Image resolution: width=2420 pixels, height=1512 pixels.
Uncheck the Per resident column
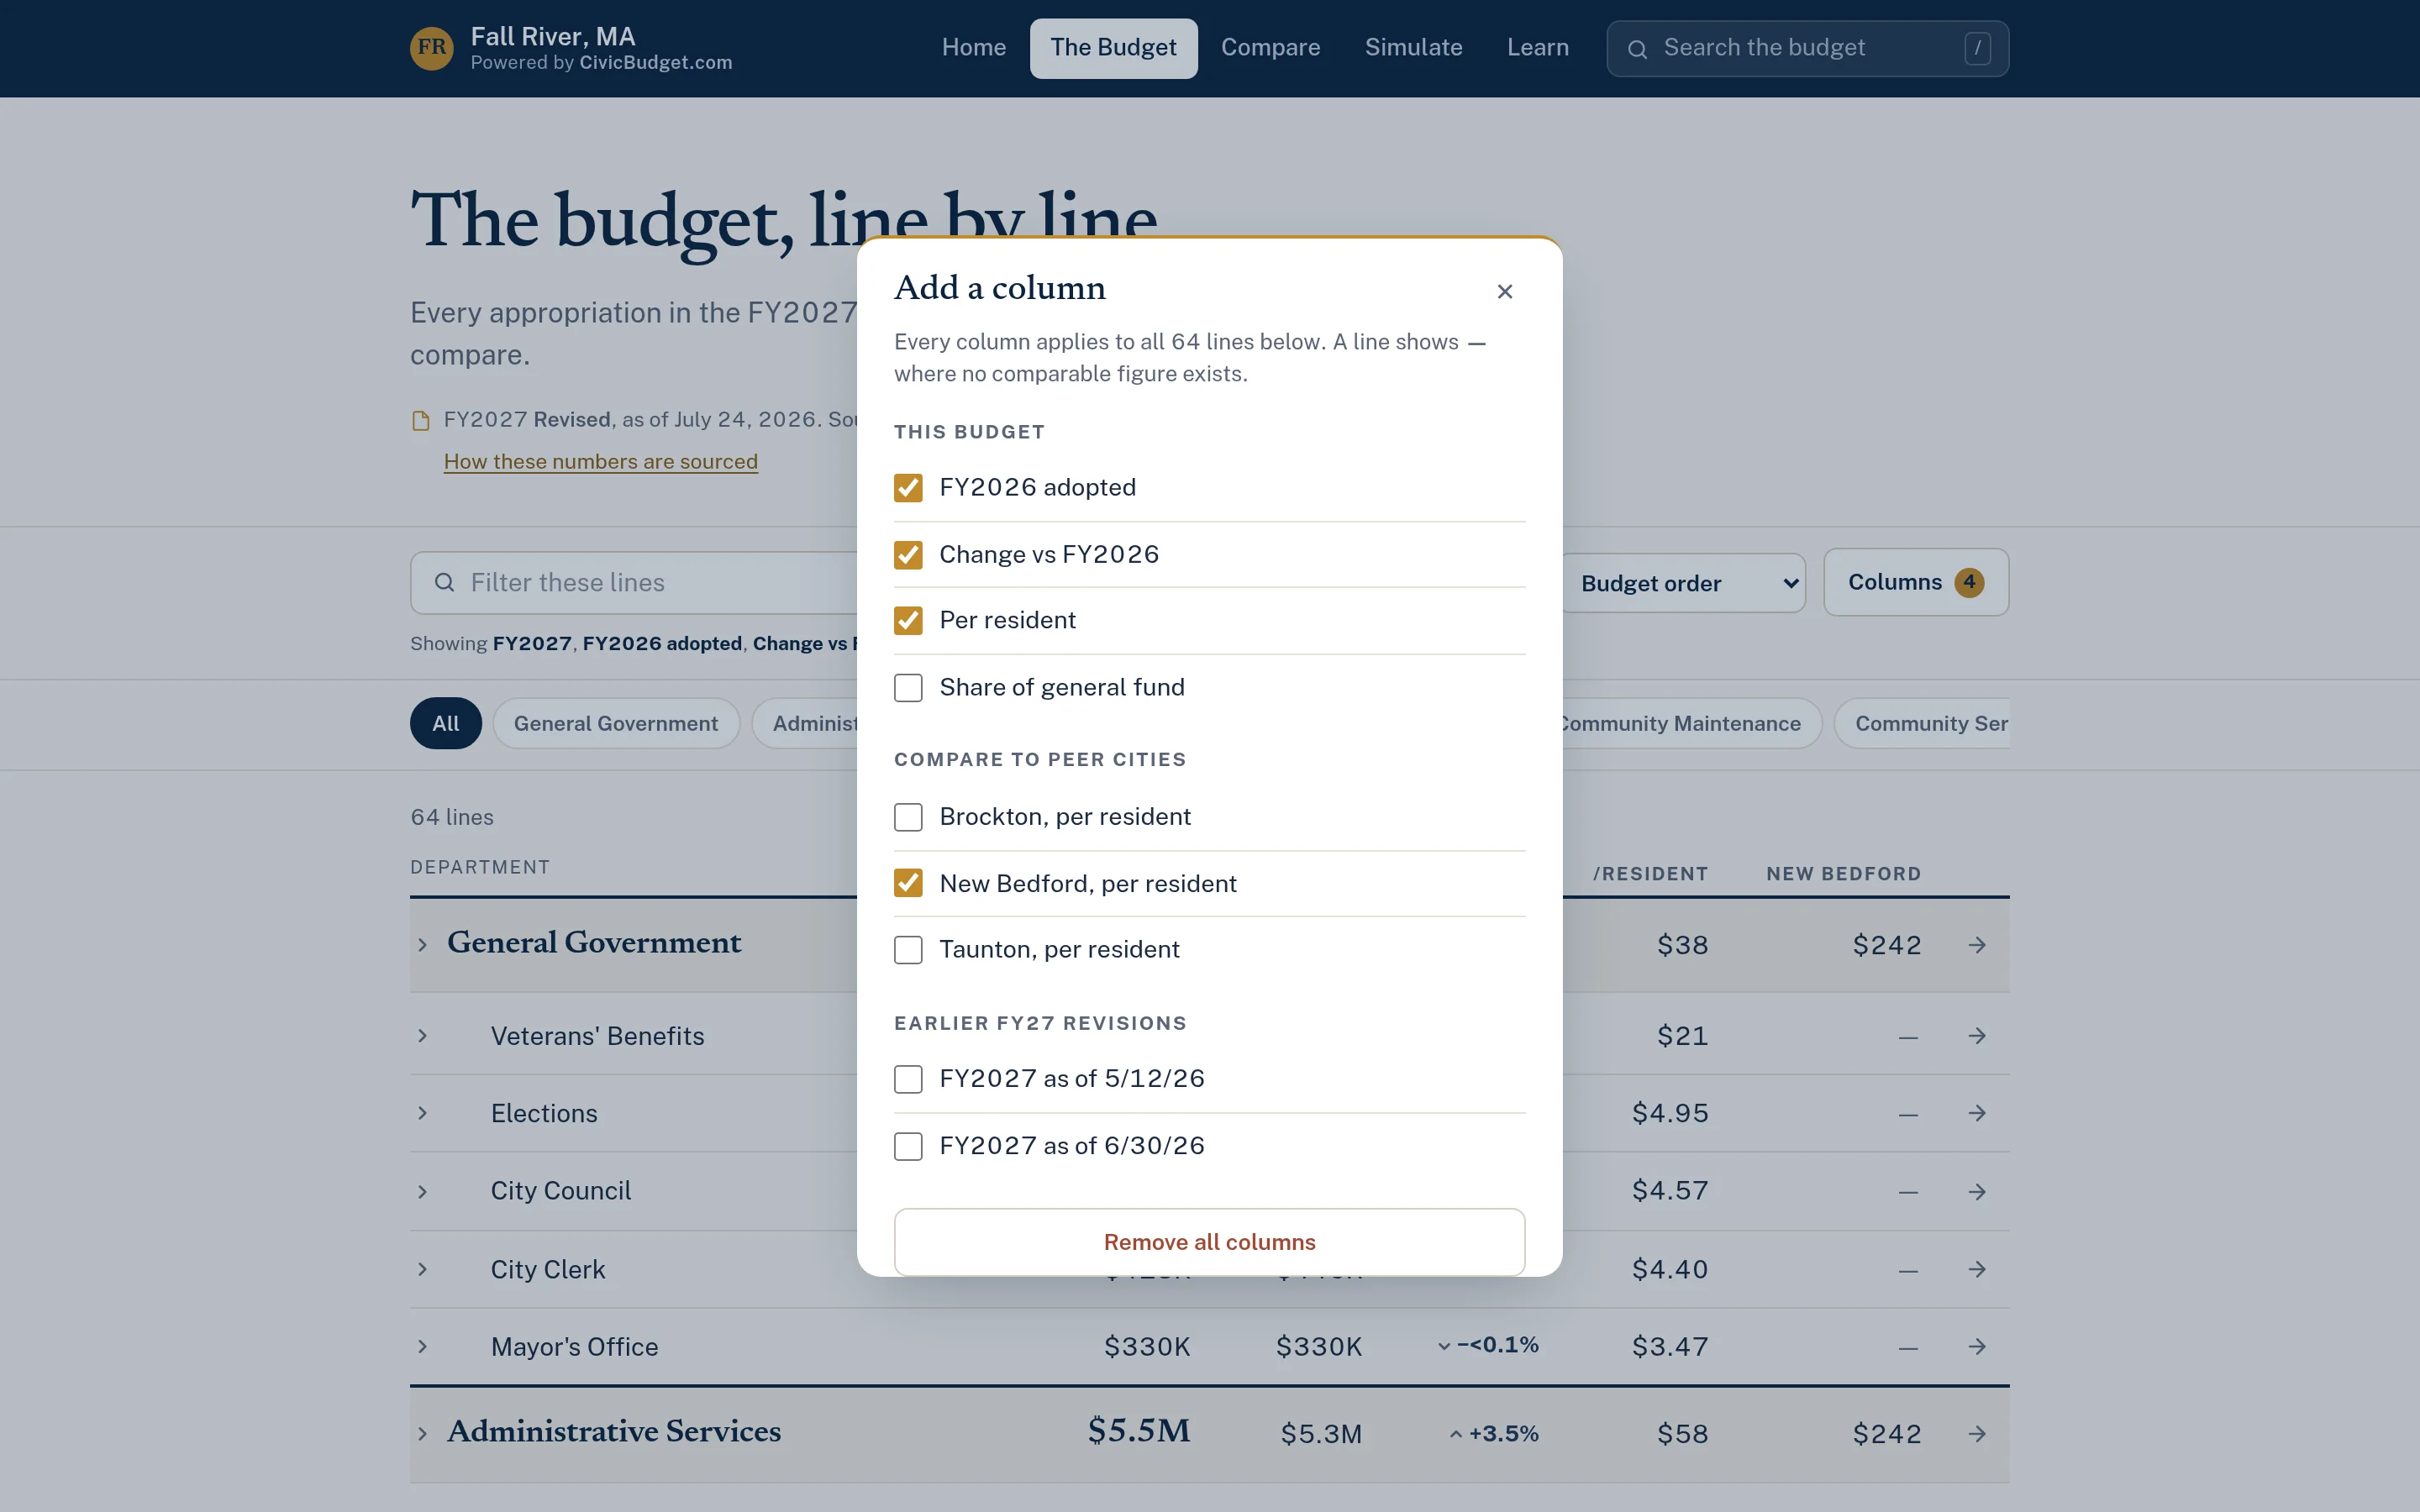908,621
